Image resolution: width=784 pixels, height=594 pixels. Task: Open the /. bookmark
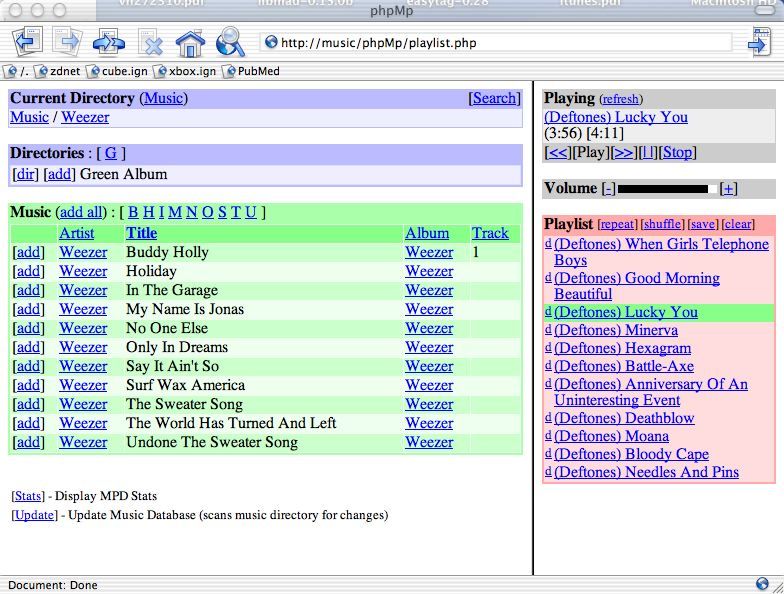(17, 72)
